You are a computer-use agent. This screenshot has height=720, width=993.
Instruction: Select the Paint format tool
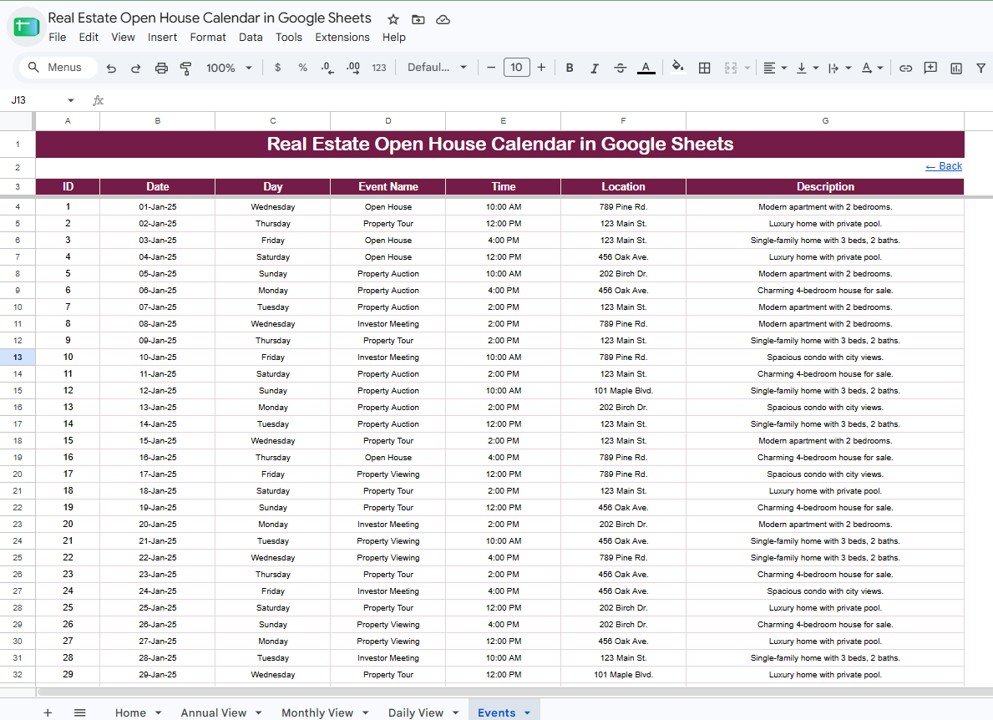tap(186, 68)
